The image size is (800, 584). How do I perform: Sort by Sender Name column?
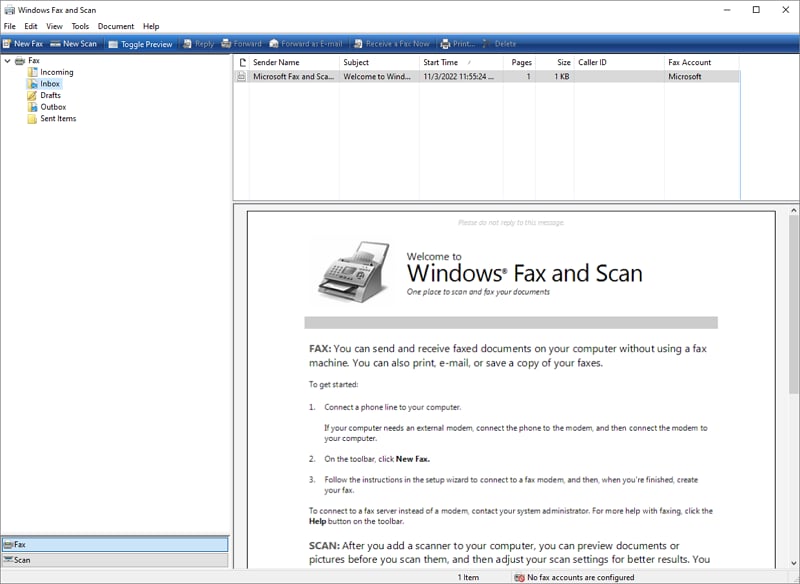pyautogui.click(x=294, y=62)
